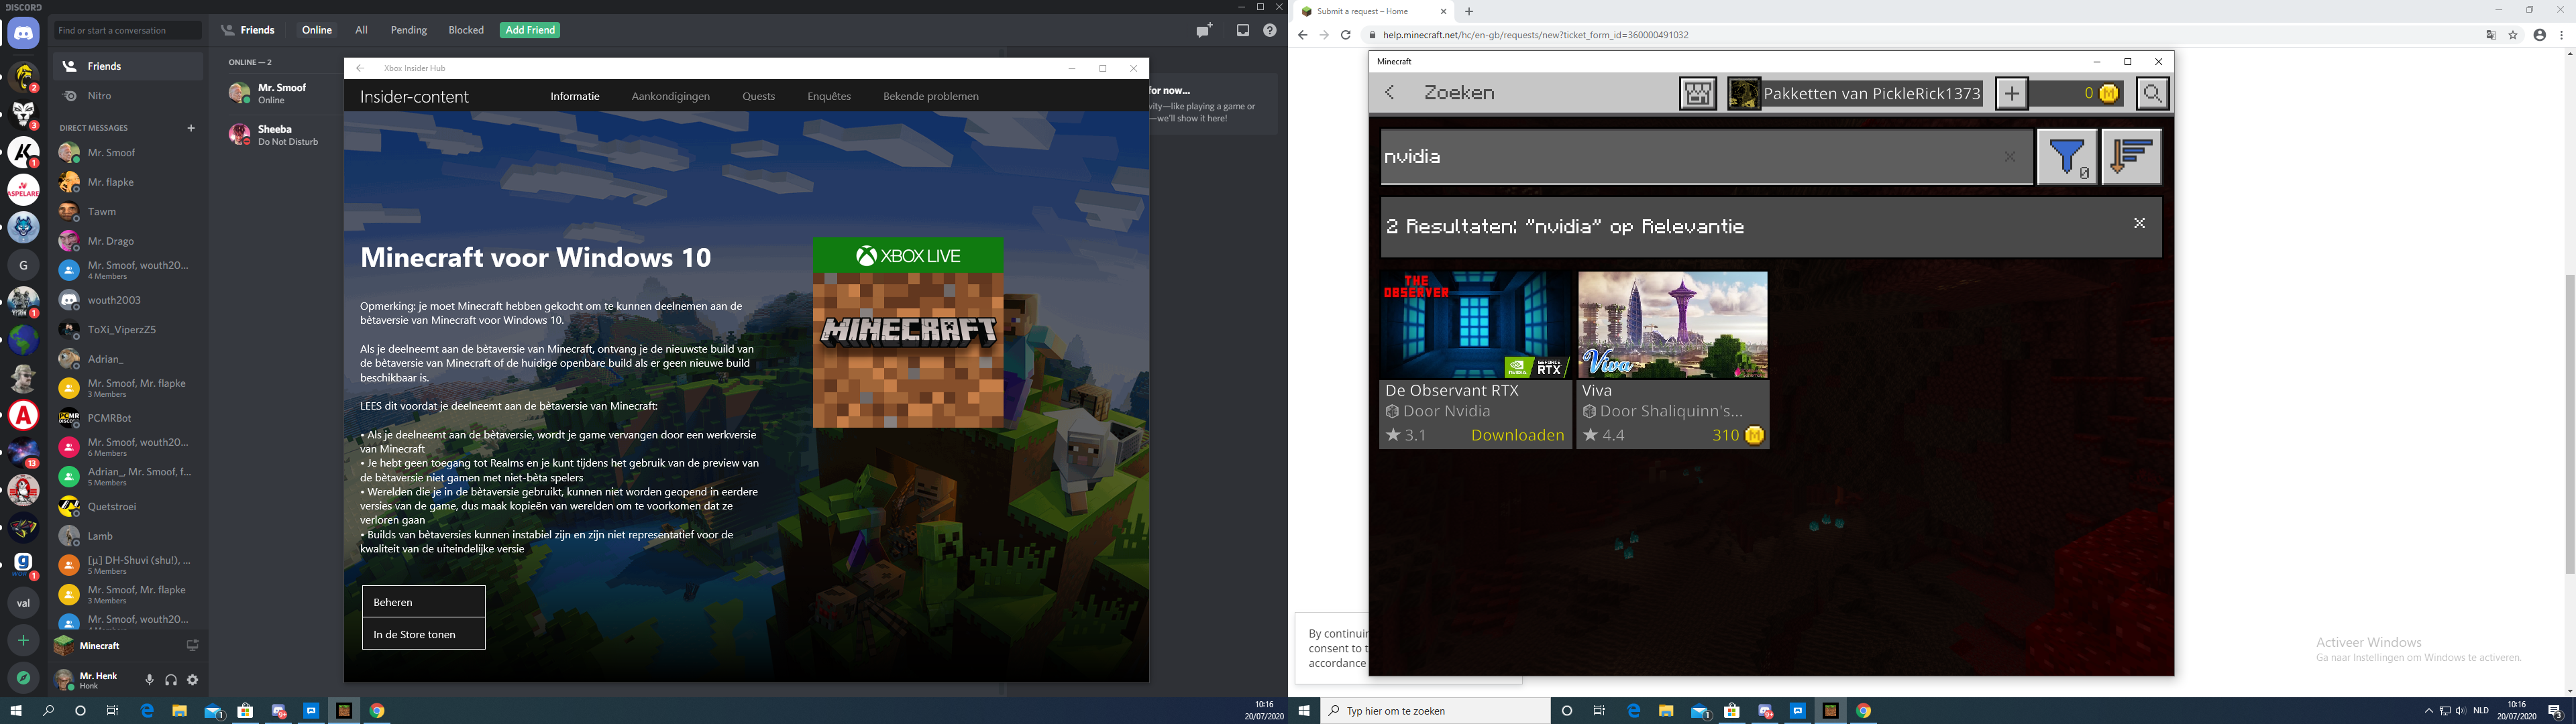The image size is (2576, 724).
Task: Open the direct message with Mr. flapke
Action: click(x=128, y=182)
